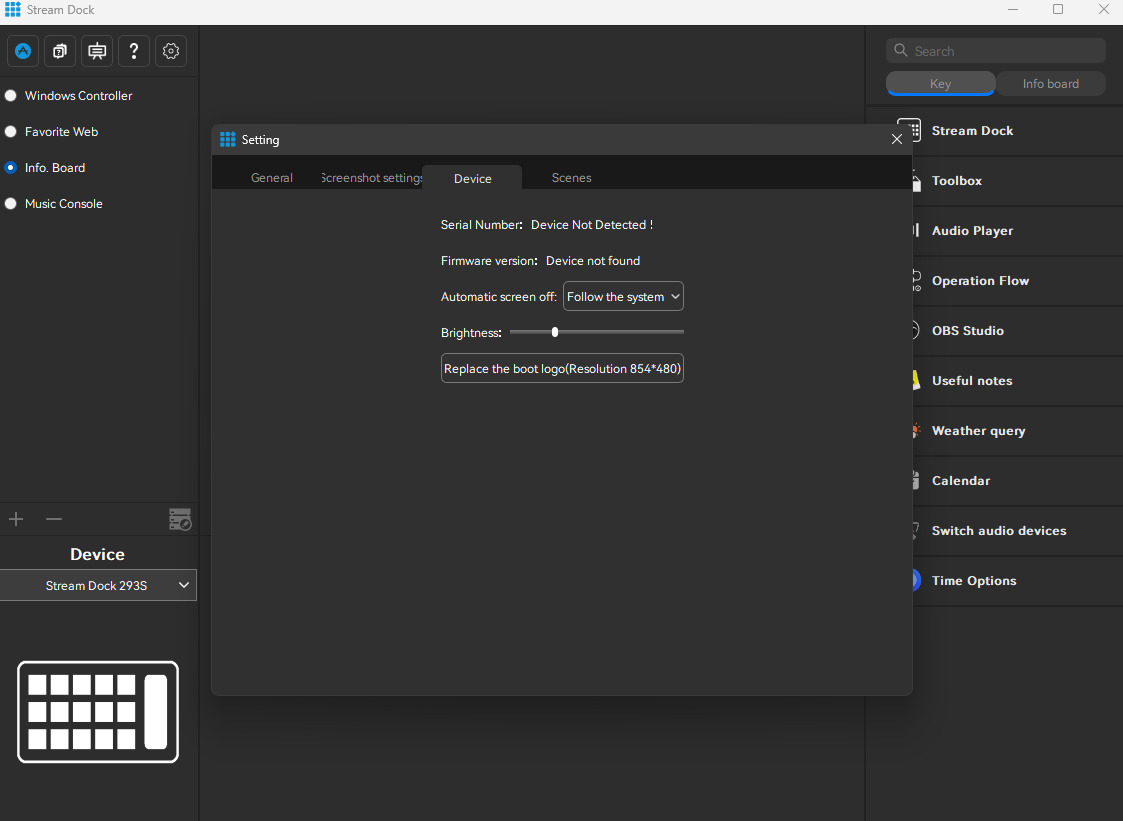Click the search magnifier icon

tap(901, 50)
